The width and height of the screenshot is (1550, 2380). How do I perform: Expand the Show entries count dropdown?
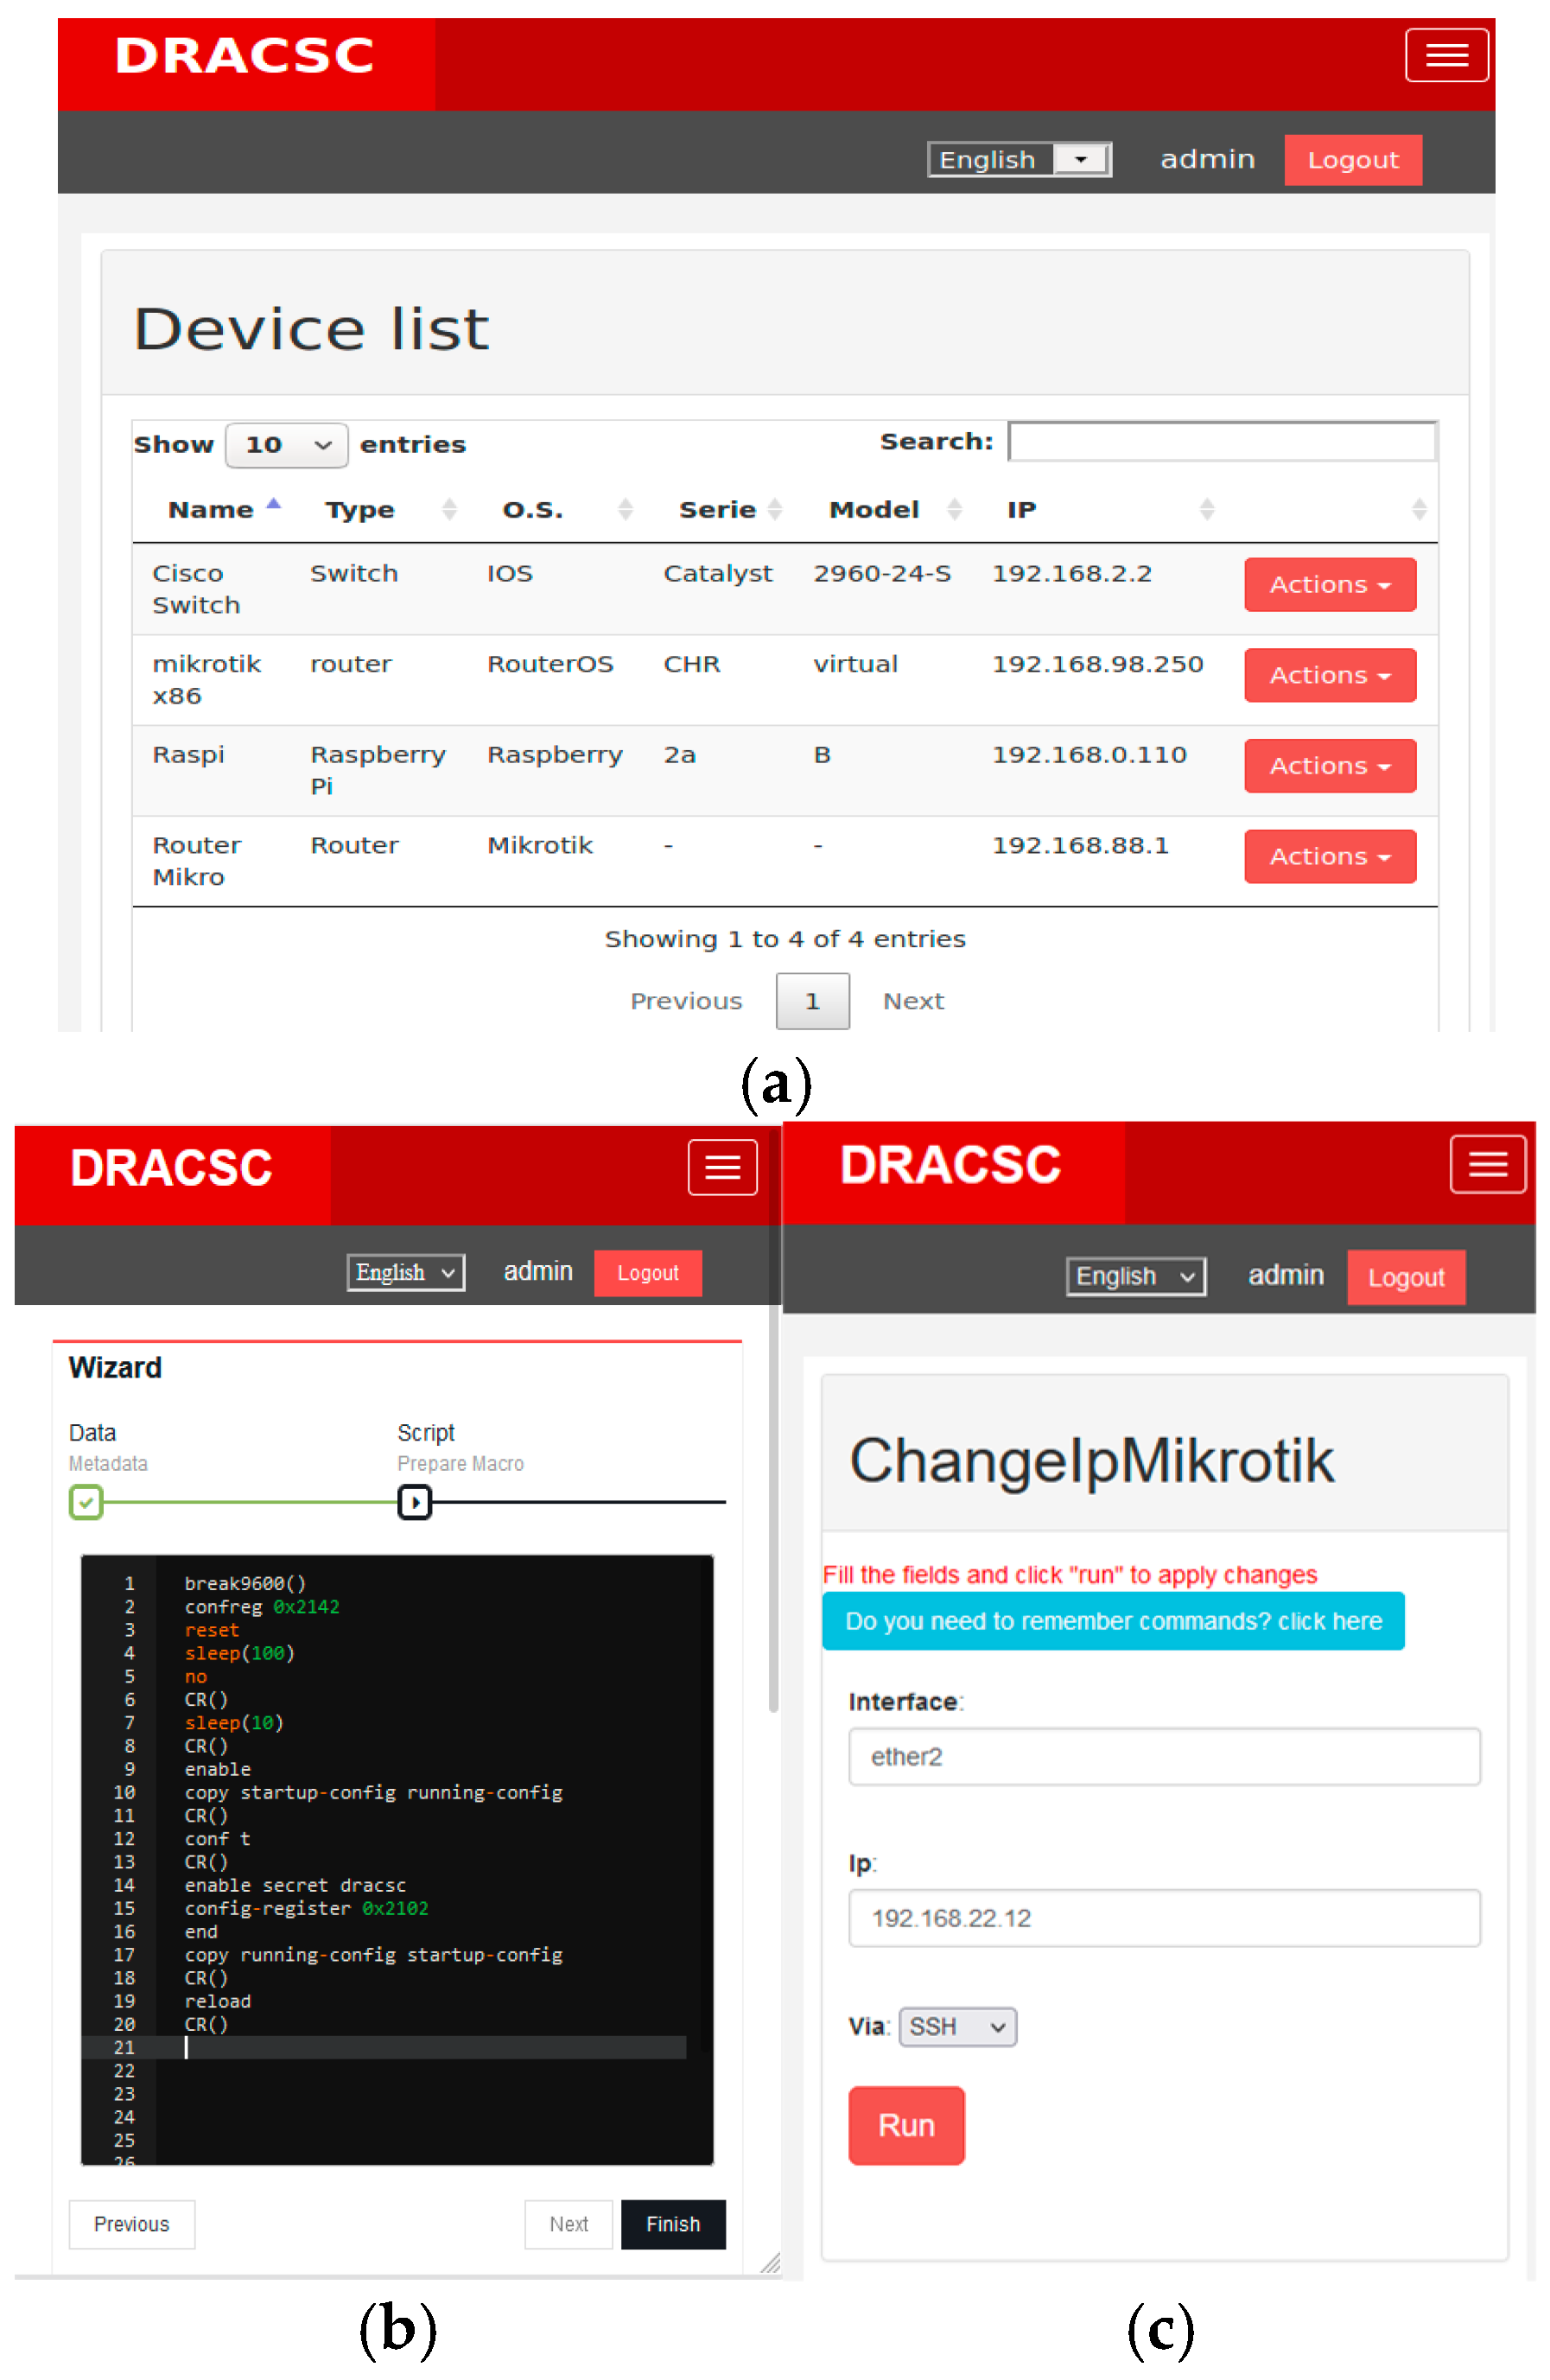tap(286, 444)
